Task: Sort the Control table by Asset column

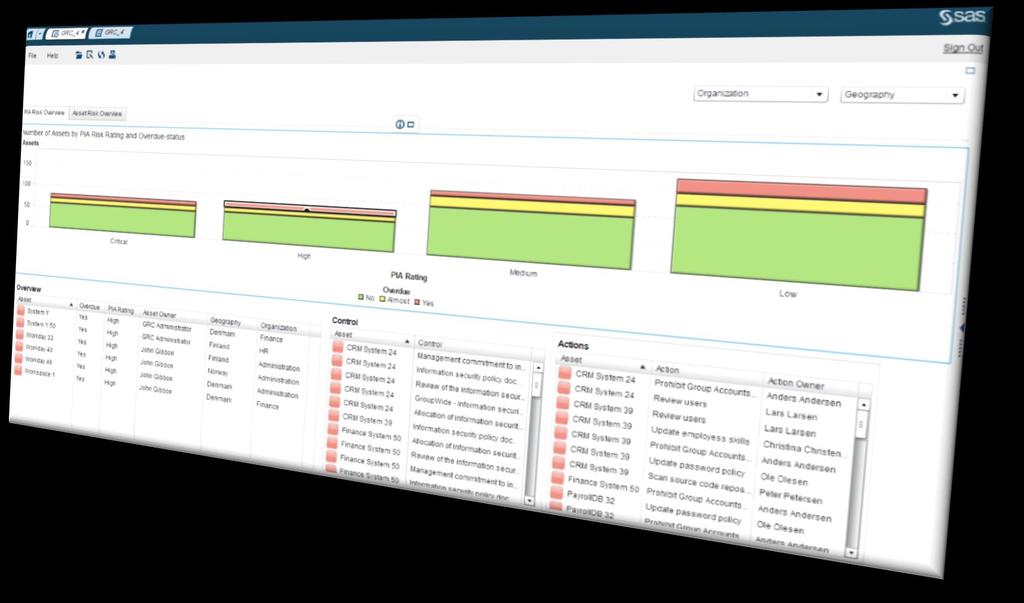Action: click(371, 338)
